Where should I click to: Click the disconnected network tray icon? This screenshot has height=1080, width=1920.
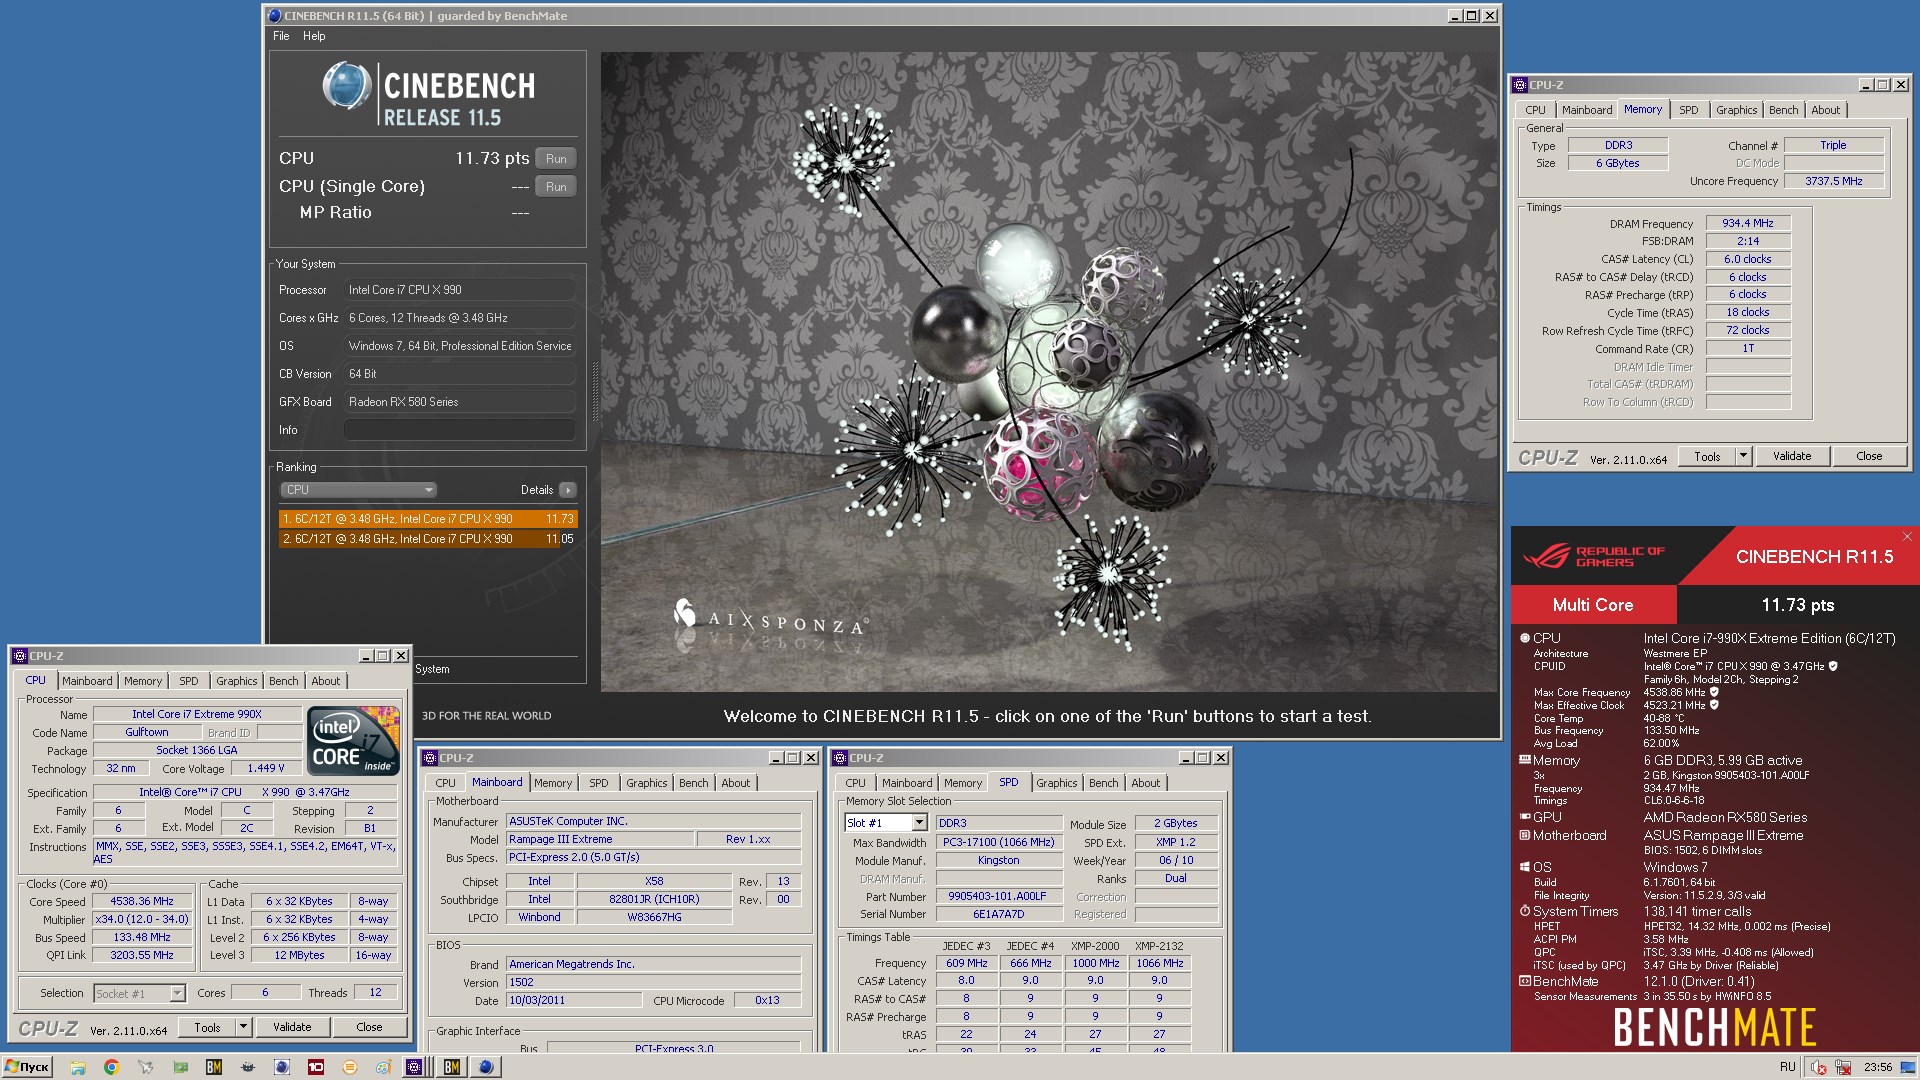(x=1843, y=1067)
